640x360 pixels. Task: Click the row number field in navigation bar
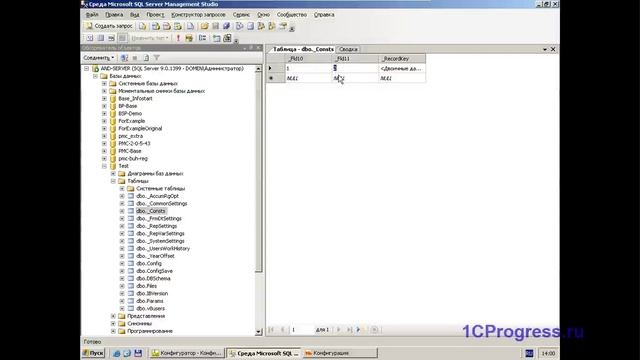tap(302, 330)
